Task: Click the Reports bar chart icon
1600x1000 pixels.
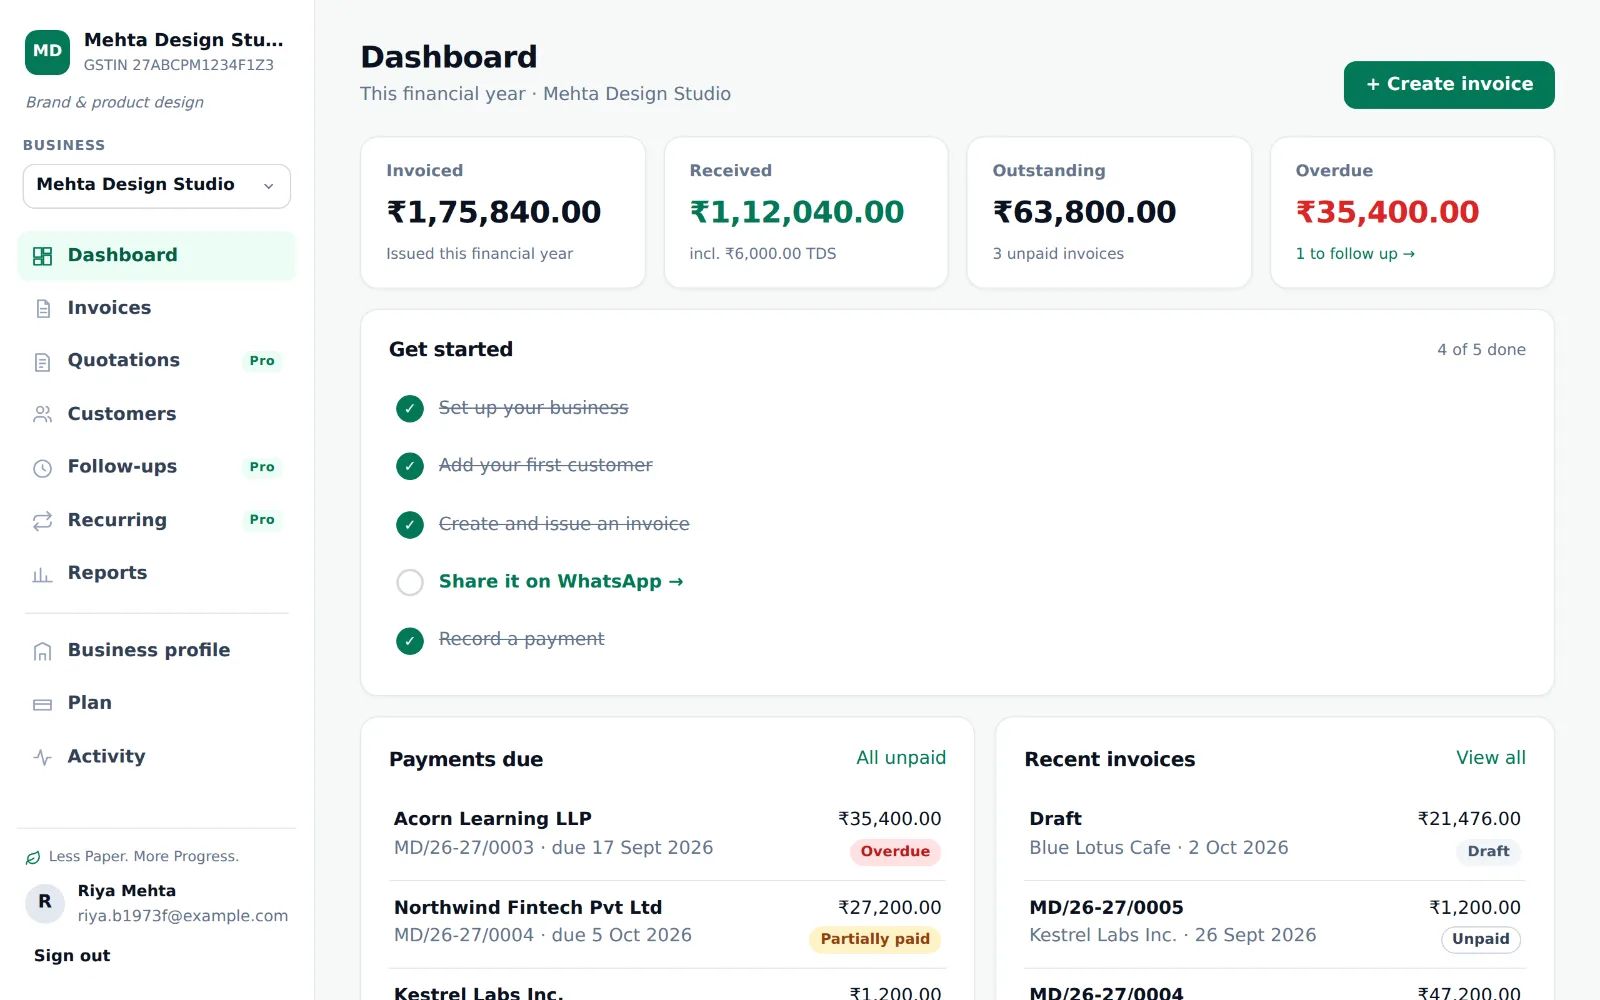Action: coord(42,574)
